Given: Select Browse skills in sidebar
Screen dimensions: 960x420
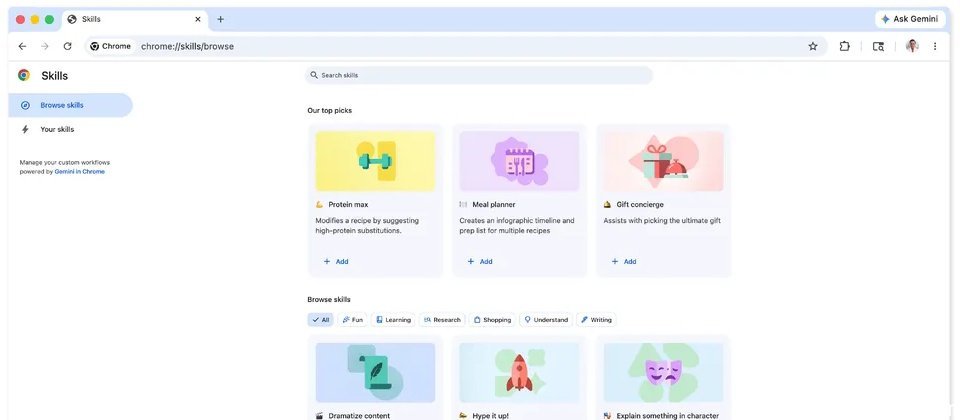Looking at the screenshot, I should point(62,105).
